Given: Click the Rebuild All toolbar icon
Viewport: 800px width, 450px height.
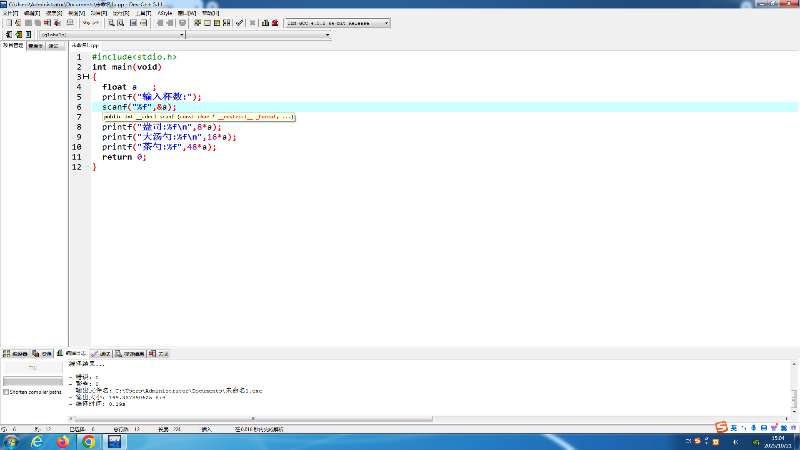Looking at the screenshot, I should point(227,23).
